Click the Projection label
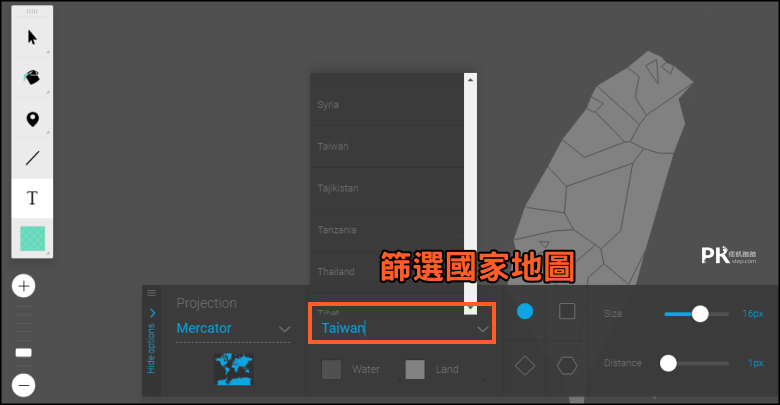Viewport: 780px width, 405px height. pyautogui.click(x=206, y=303)
